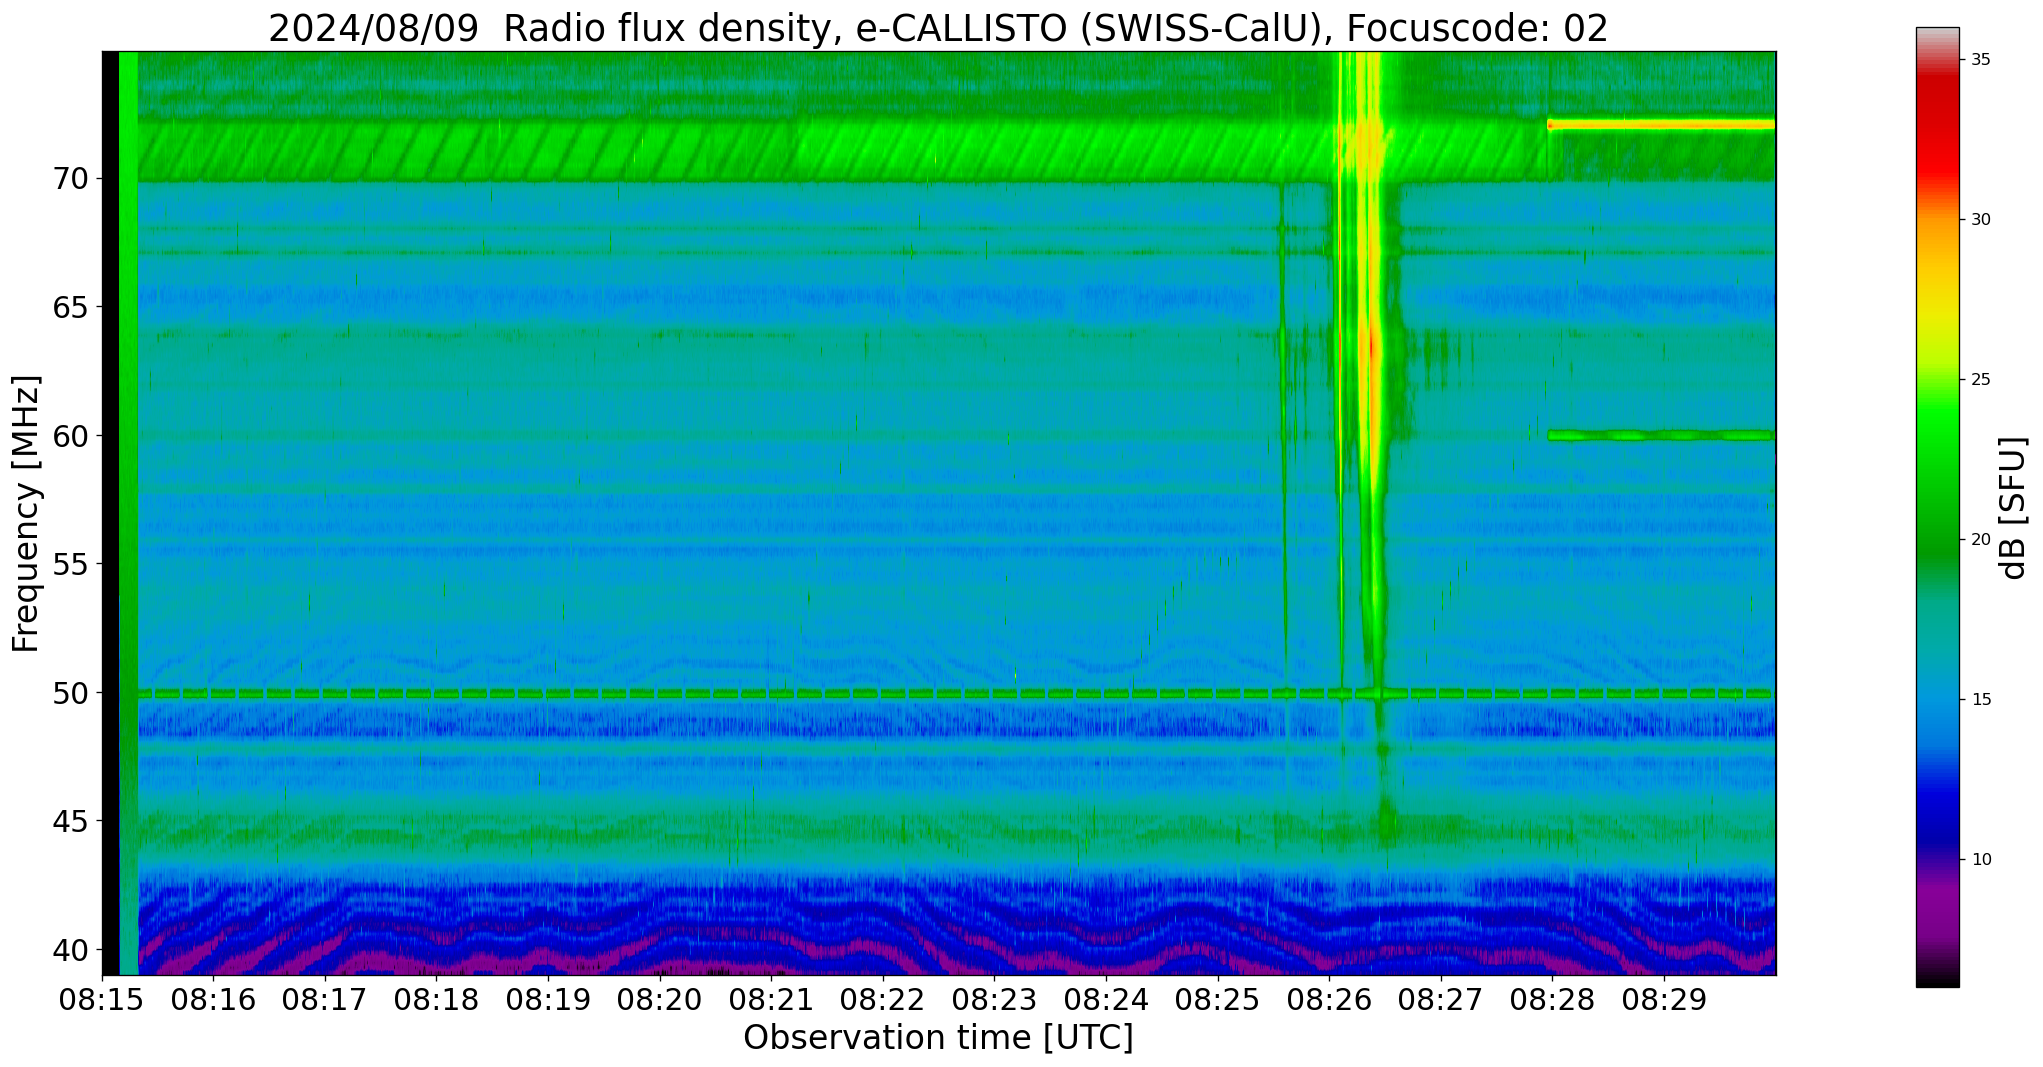2043x1067 pixels.
Task: Click the 08:29 time tick label
Action: [x=1664, y=1000]
